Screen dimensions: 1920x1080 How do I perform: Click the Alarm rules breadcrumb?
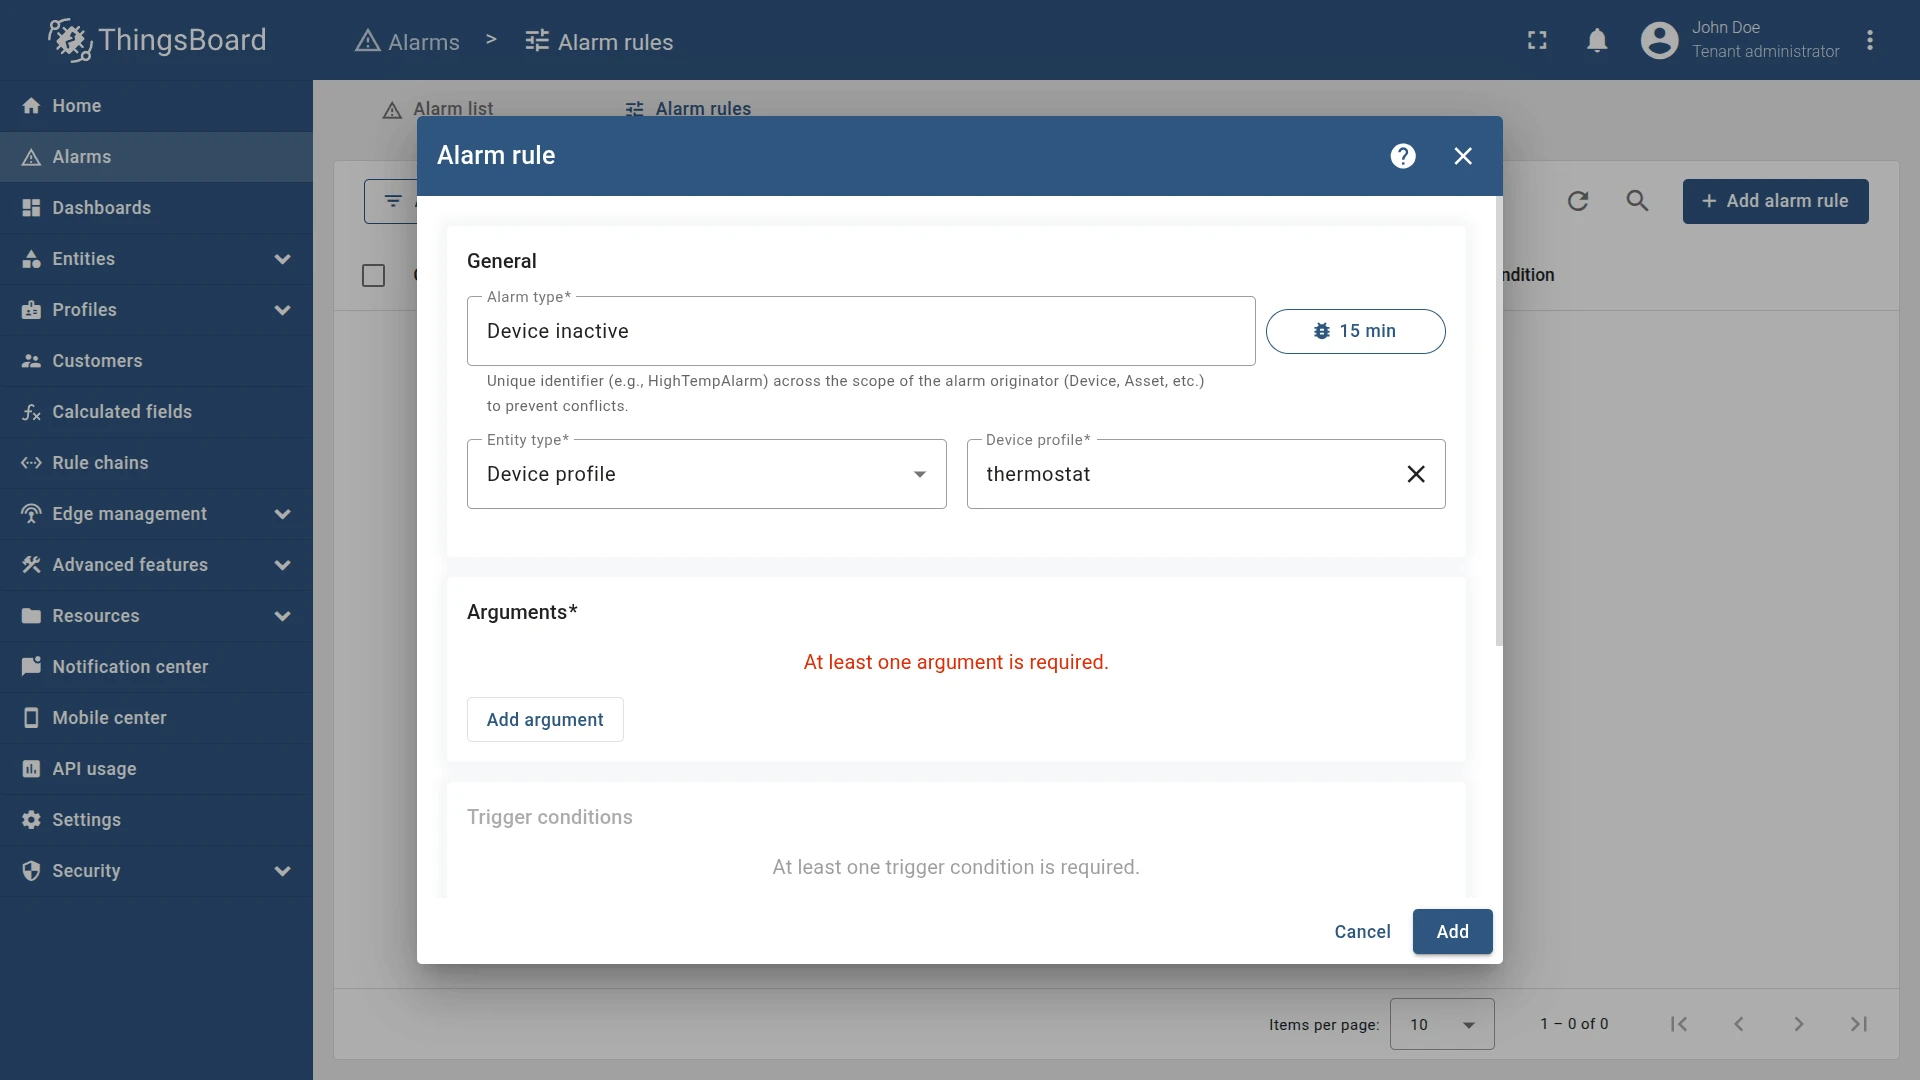(x=599, y=42)
